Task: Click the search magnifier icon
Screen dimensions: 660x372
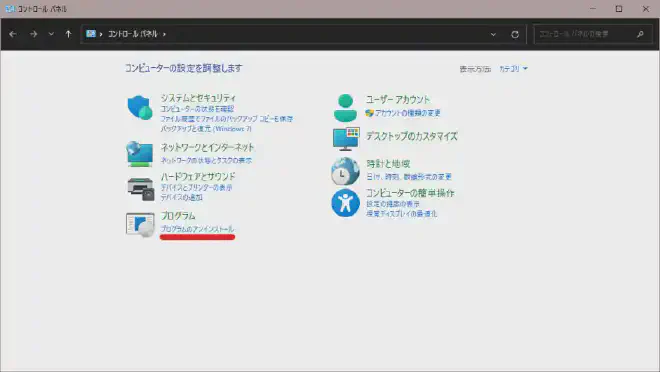Action: click(640, 34)
